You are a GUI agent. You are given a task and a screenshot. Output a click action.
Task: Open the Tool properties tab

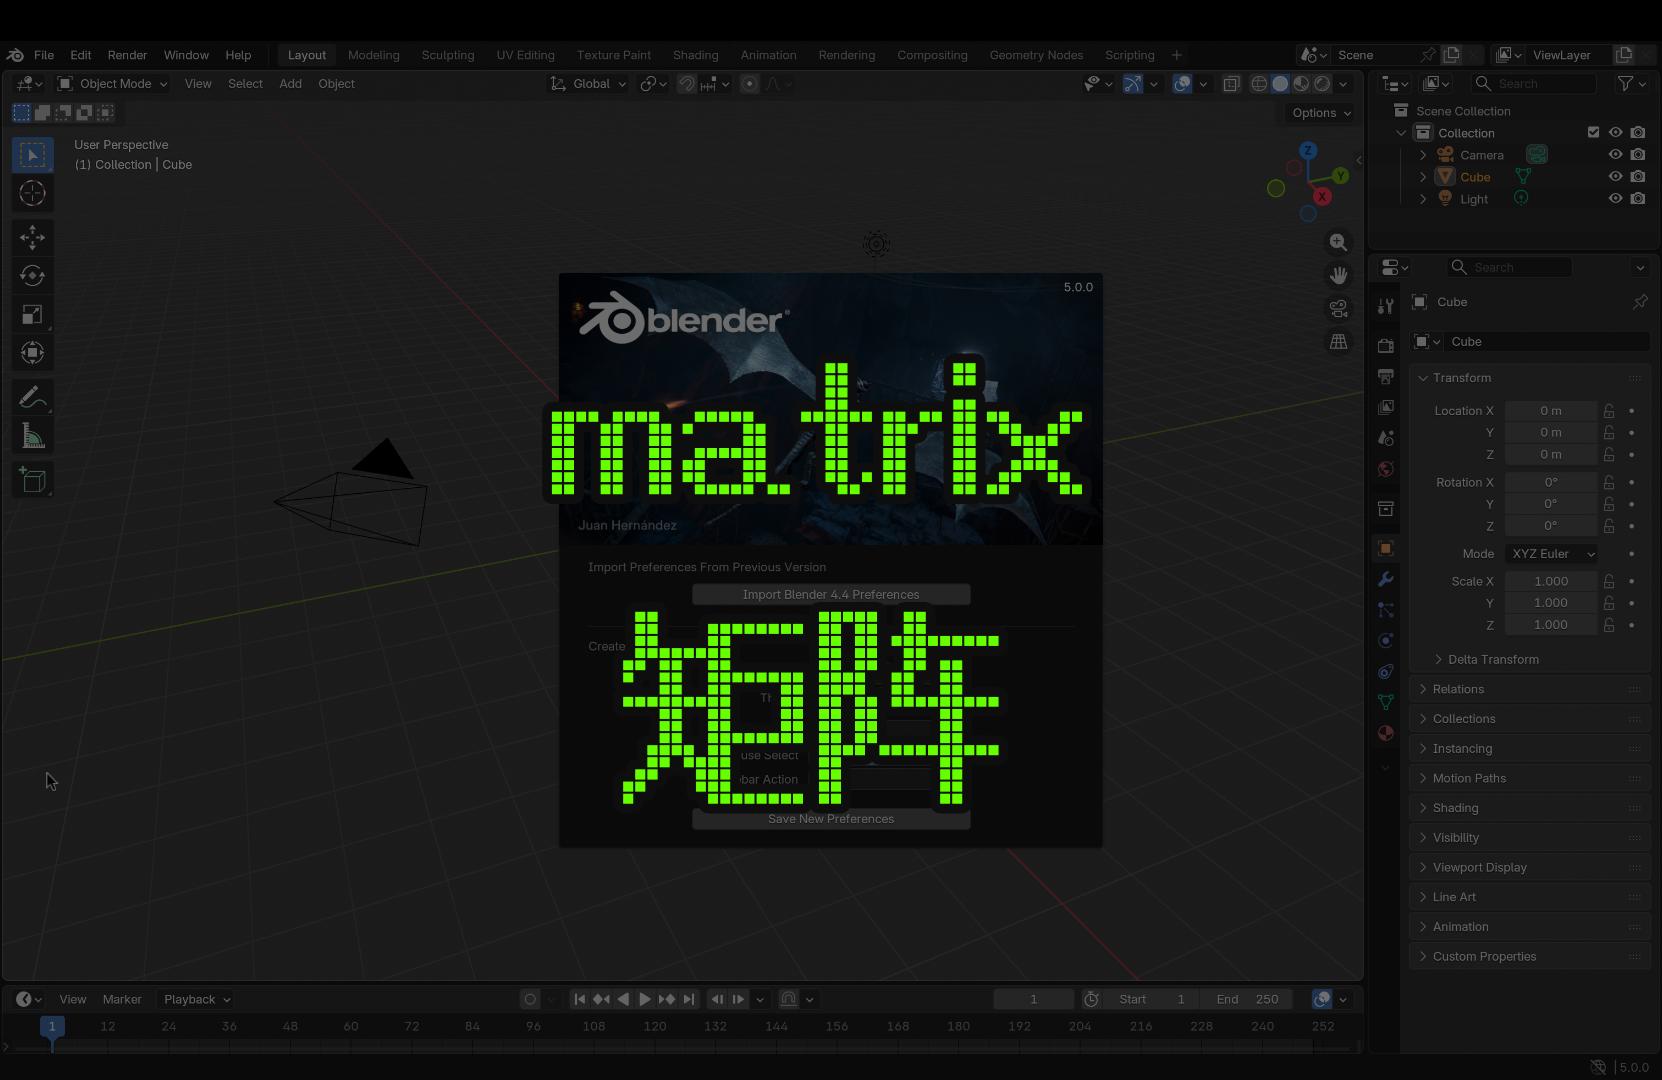point(1385,306)
